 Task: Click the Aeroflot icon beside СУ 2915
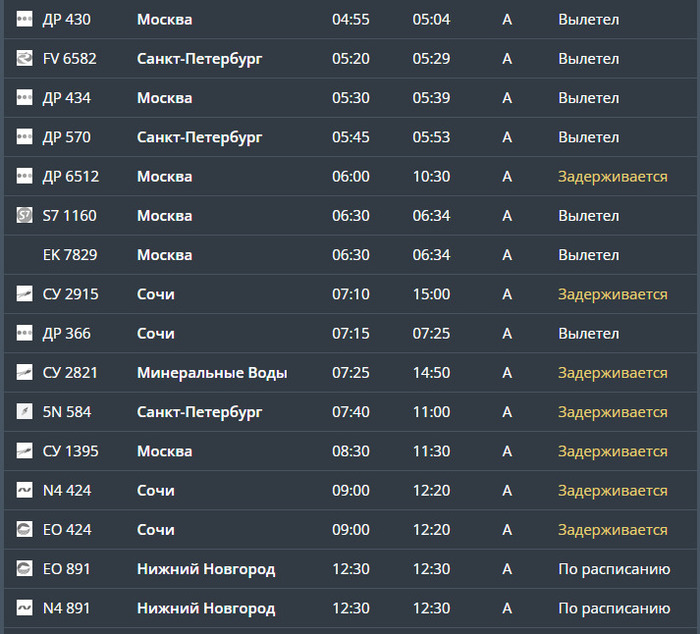(x=25, y=294)
